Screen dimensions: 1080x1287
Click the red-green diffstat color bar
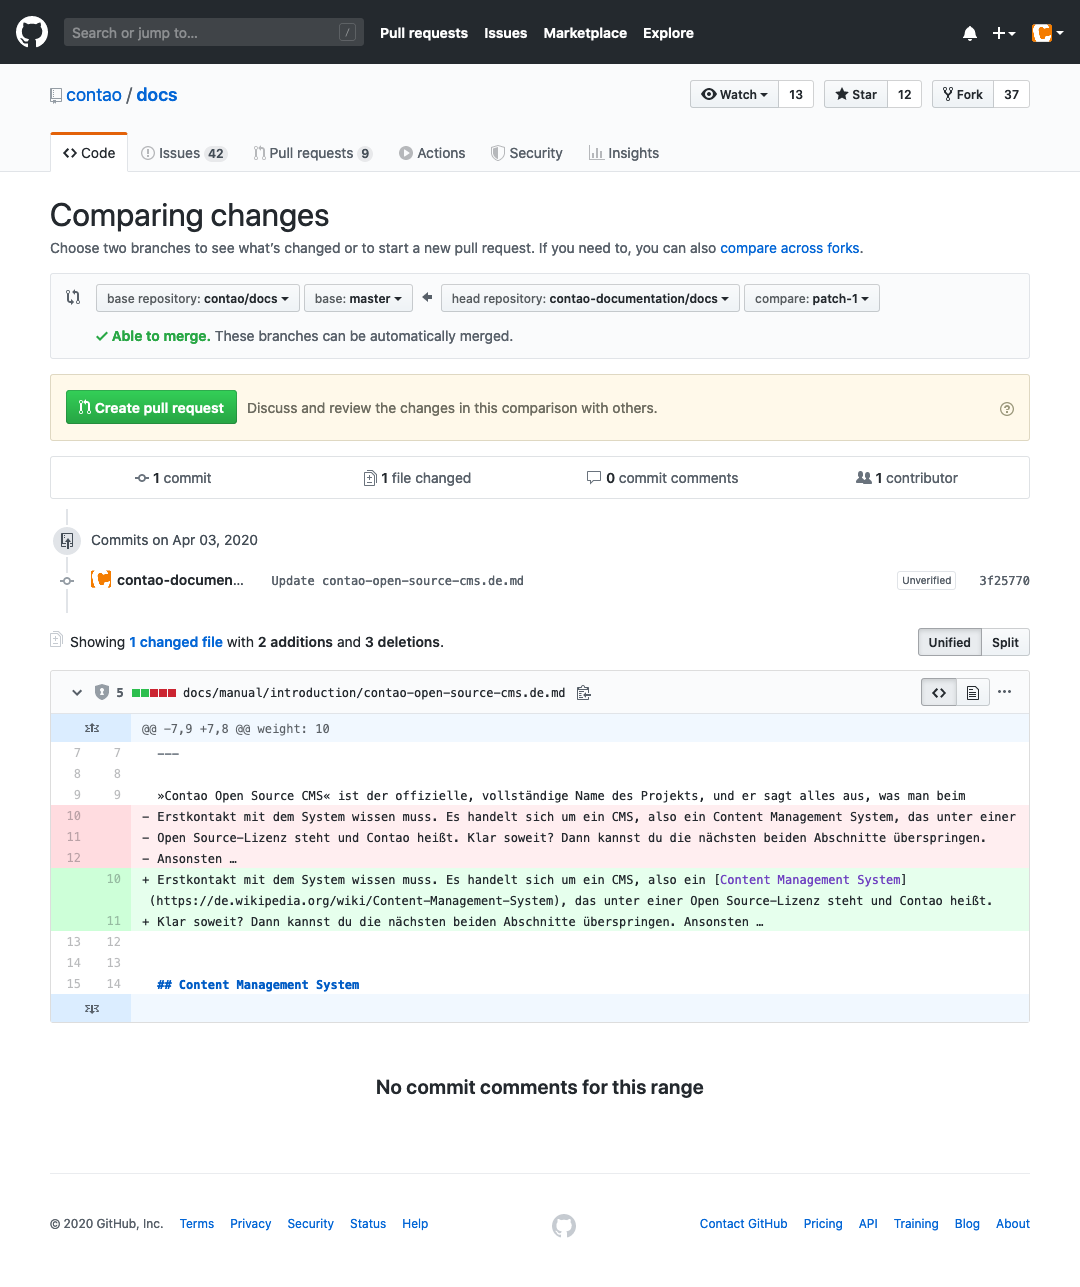tap(154, 692)
